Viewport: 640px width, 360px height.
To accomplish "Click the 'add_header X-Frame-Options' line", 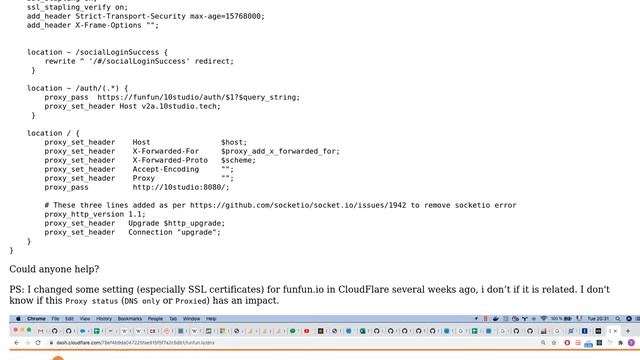I will pos(93,25).
